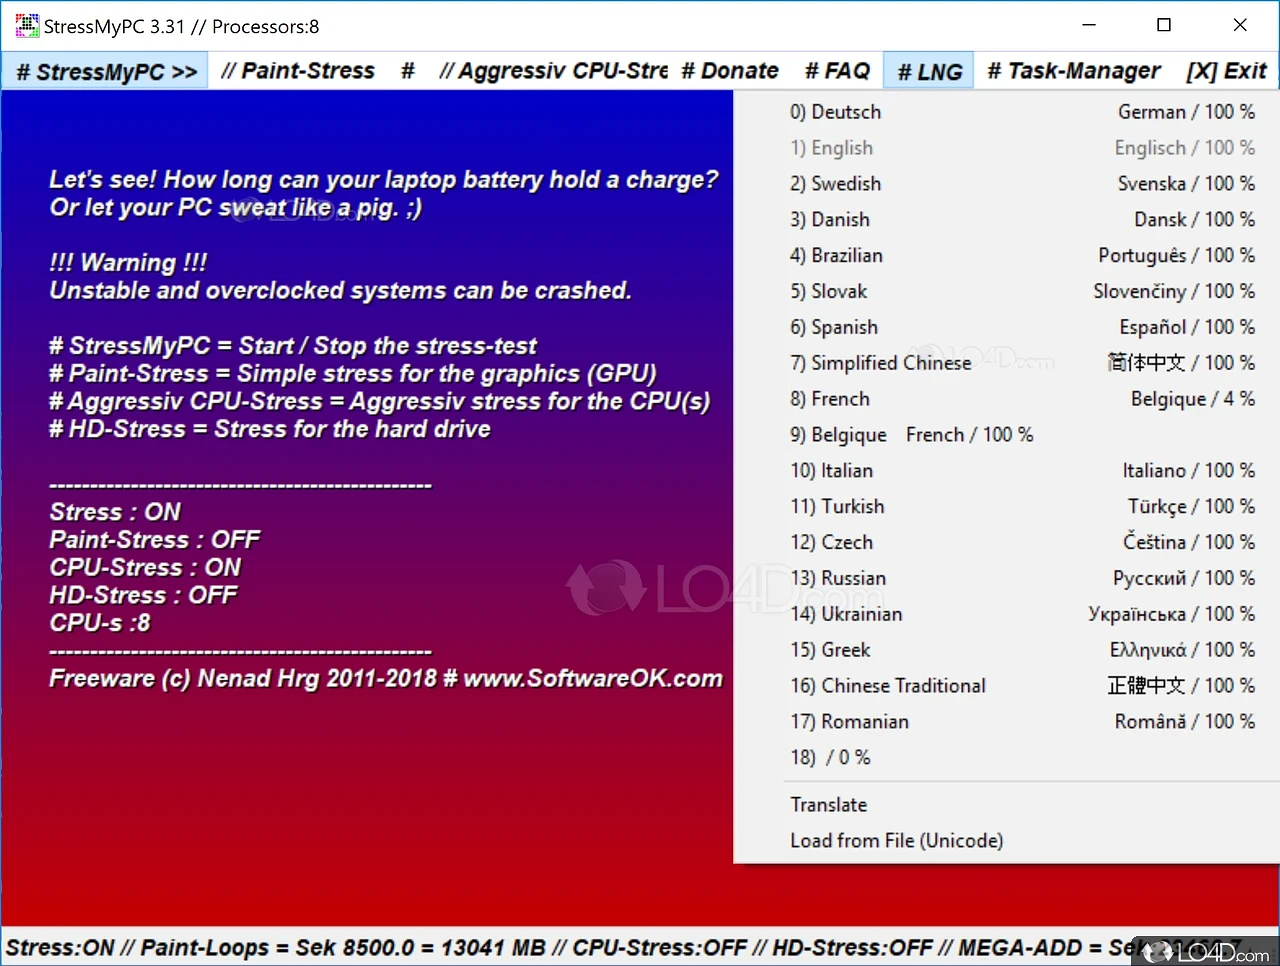Select language 11) Turkish
Screen dimensions: 1280x966
(1007, 507)
